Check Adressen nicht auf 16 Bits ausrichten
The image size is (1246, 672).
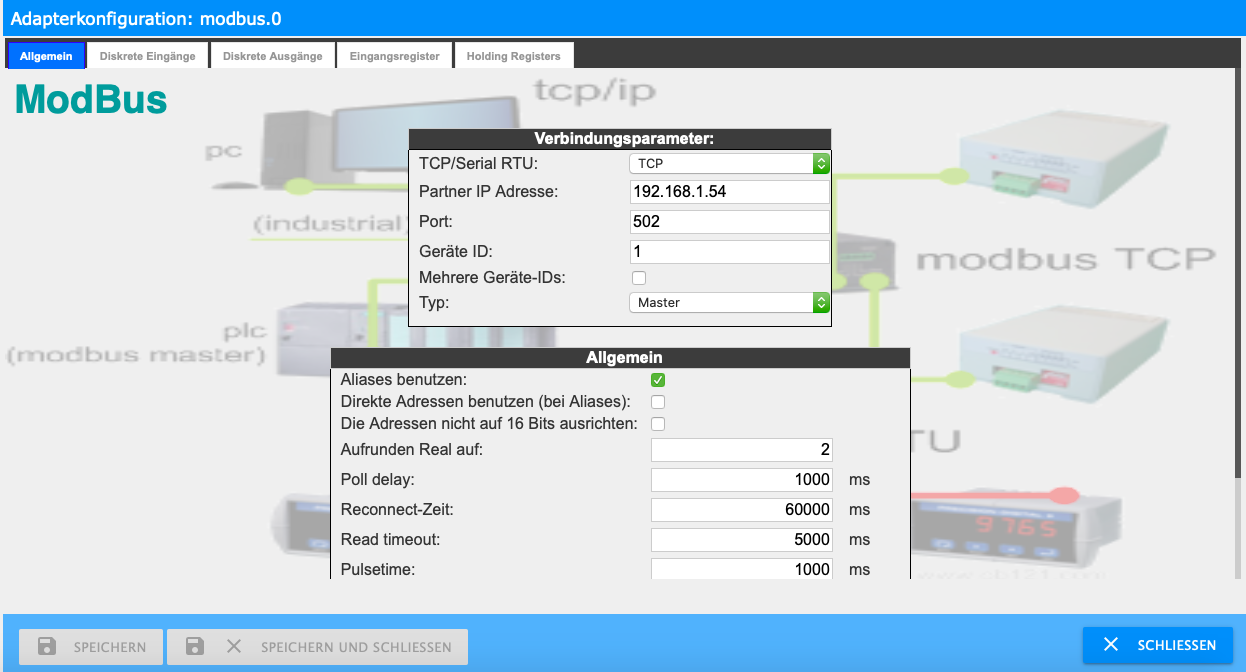pos(658,424)
